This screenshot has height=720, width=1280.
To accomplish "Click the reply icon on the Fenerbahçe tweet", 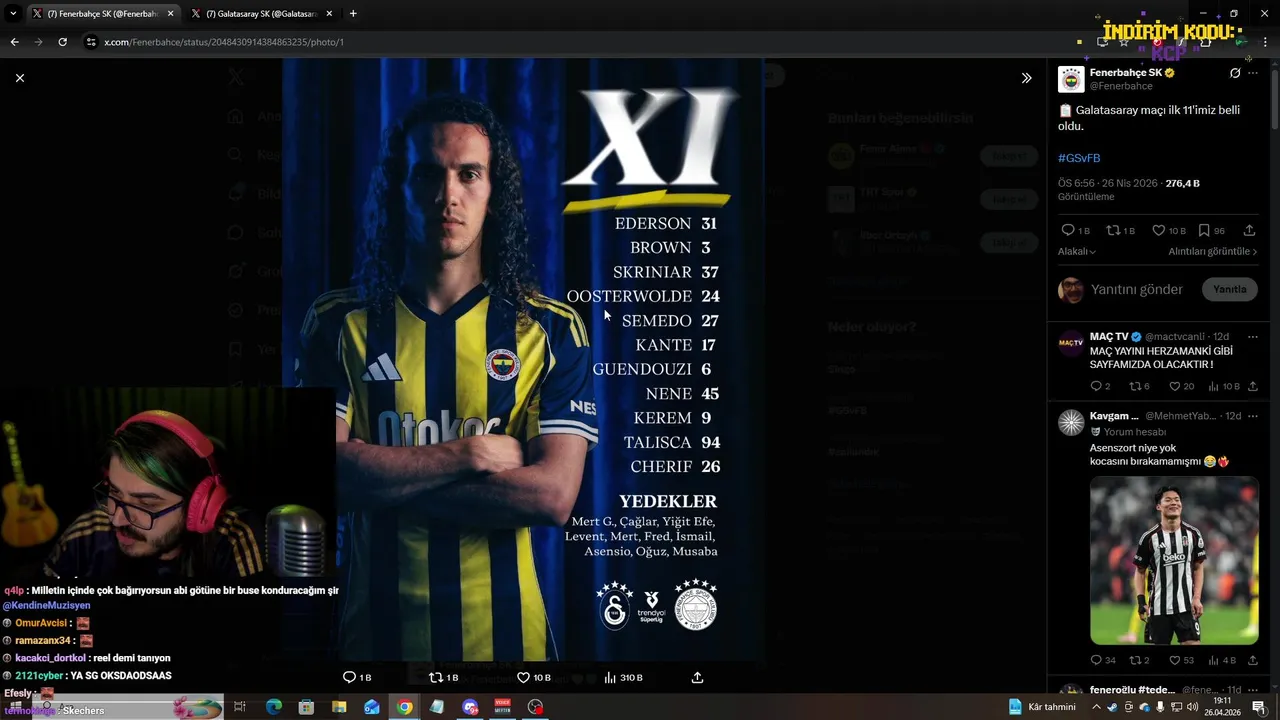I will coord(1068,230).
